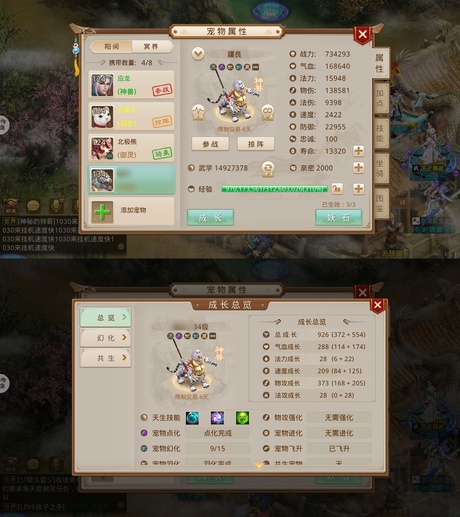The image size is (460, 517).
Task: Click the swap icon beside 武学 value
Action: [268, 169]
